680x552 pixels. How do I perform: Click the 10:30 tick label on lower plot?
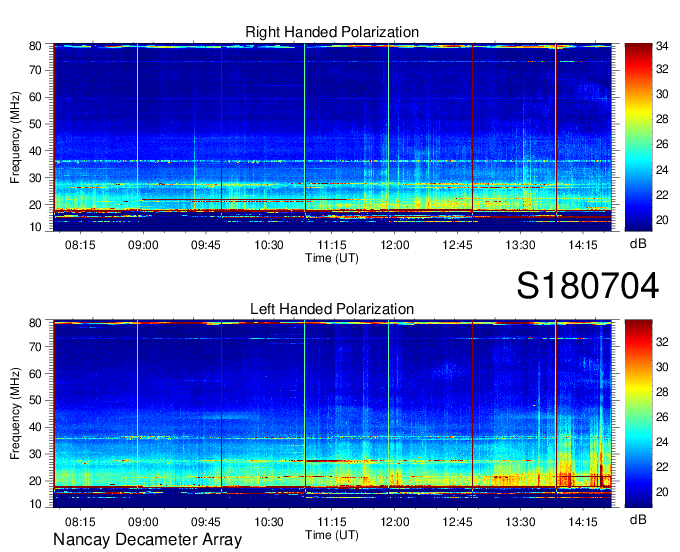pos(269,522)
